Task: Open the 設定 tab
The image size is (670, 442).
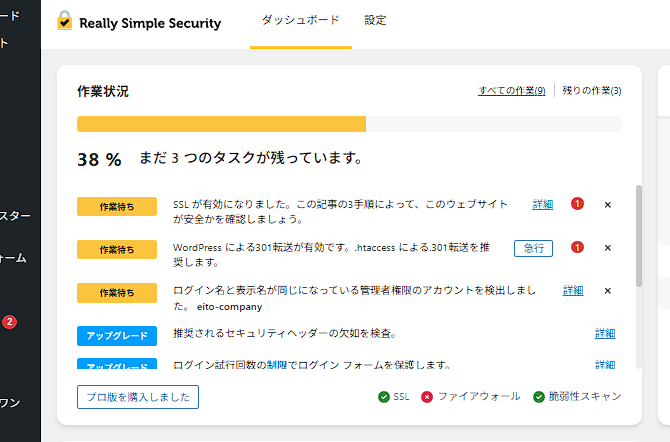Action: click(375, 21)
